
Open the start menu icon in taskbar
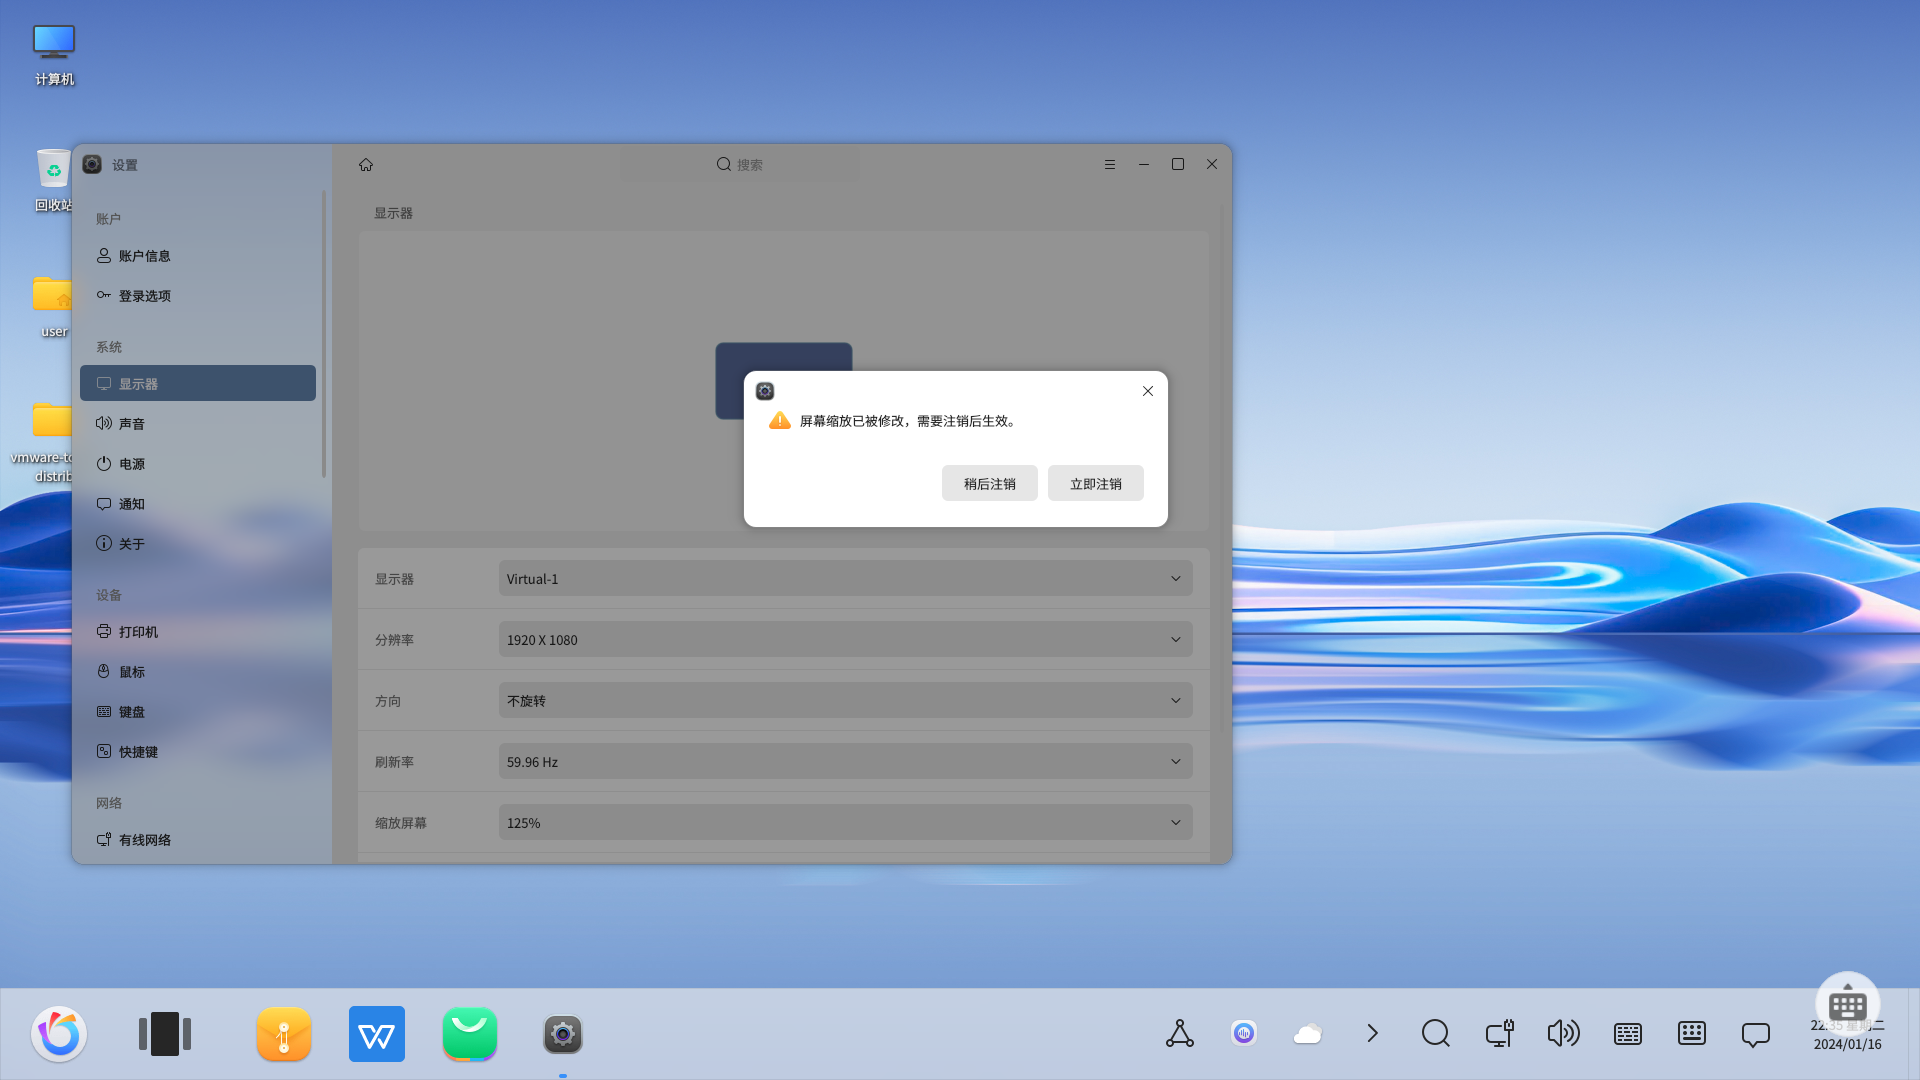[x=59, y=1034]
